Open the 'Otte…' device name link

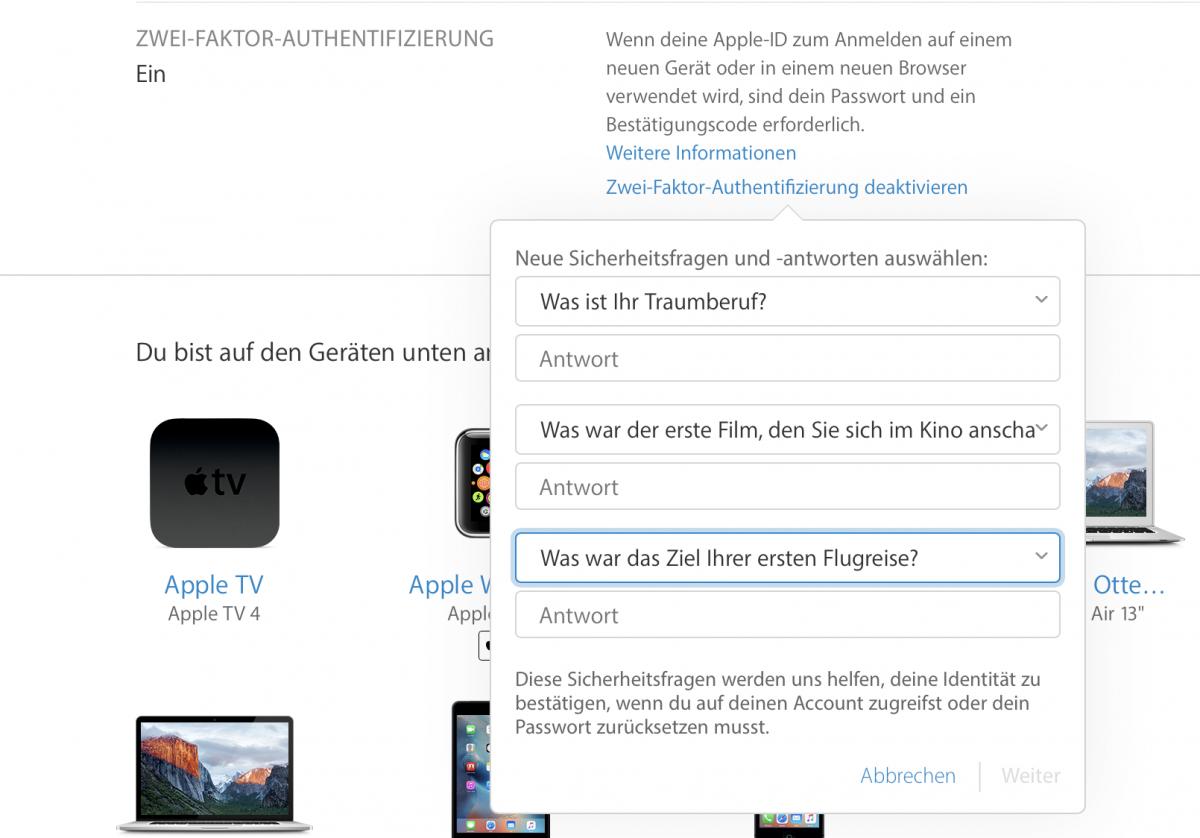[x=1129, y=585]
